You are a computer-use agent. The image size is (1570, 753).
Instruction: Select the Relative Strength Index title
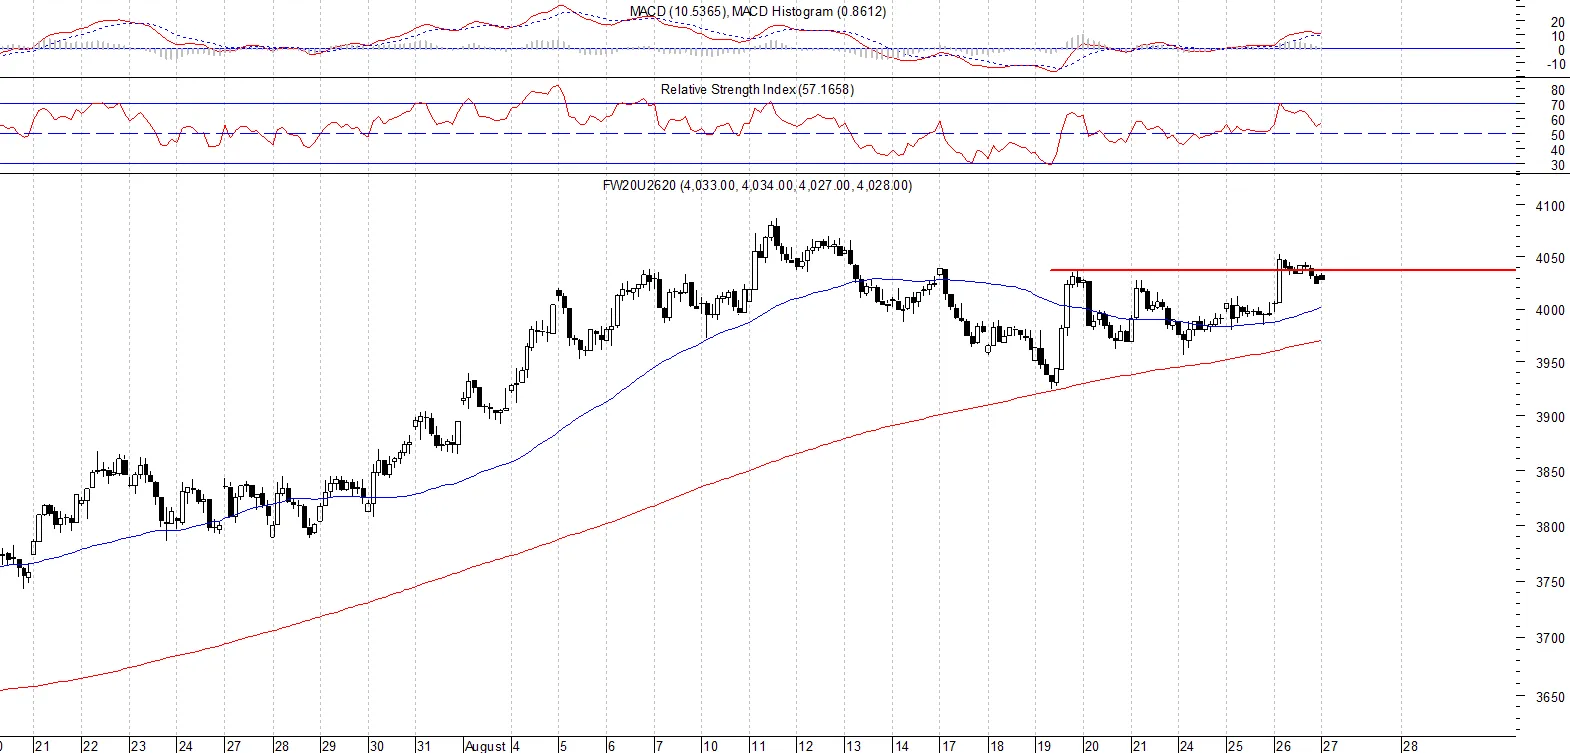coord(757,89)
